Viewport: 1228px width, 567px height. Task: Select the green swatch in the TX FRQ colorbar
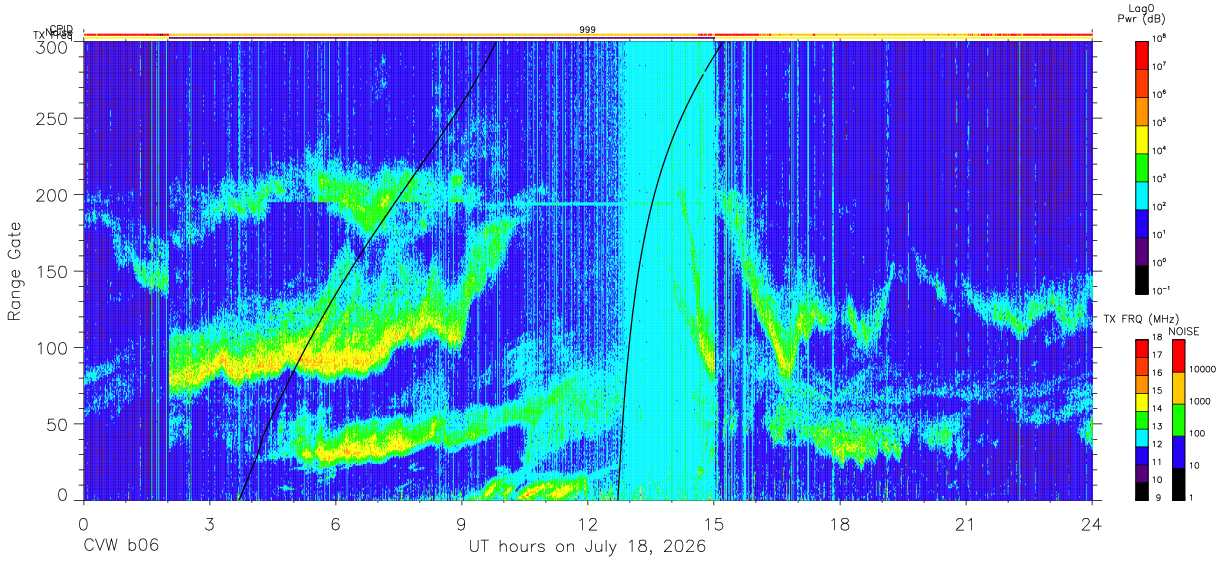click(1142, 420)
